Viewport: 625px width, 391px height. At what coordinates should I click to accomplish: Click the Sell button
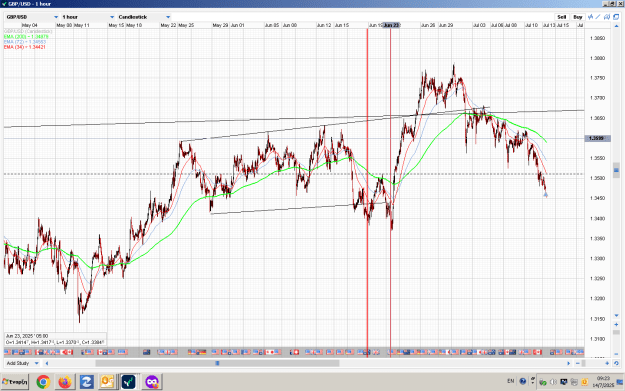tap(562, 17)
